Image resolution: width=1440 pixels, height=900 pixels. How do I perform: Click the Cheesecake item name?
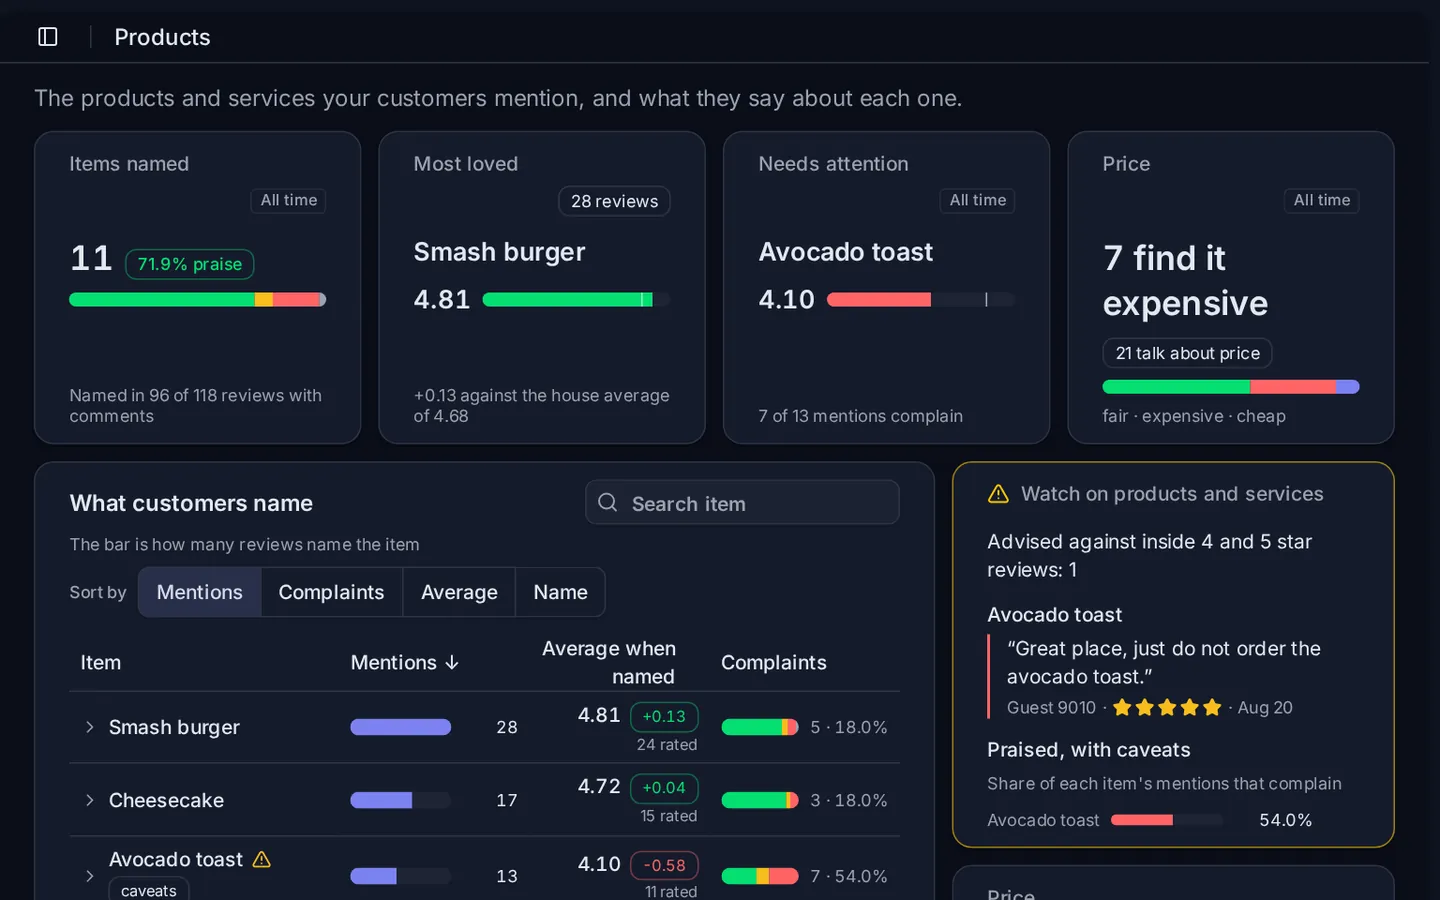click(166, 800)
